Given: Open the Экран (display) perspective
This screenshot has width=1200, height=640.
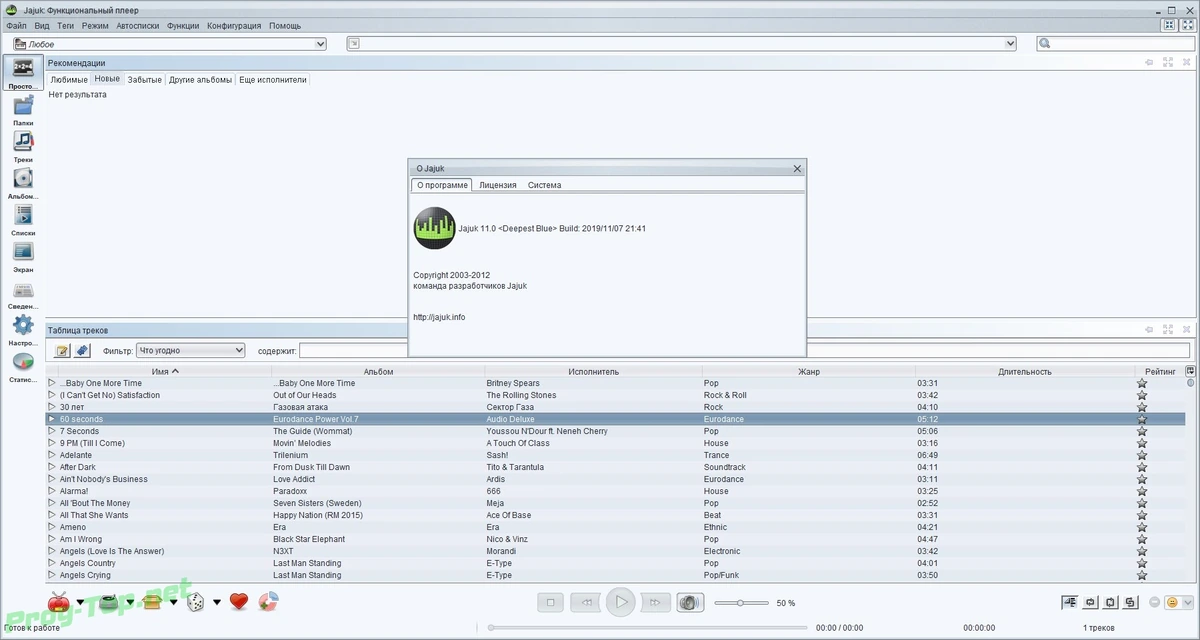Looking at the screenshot, I should click(x=23, y=252).
